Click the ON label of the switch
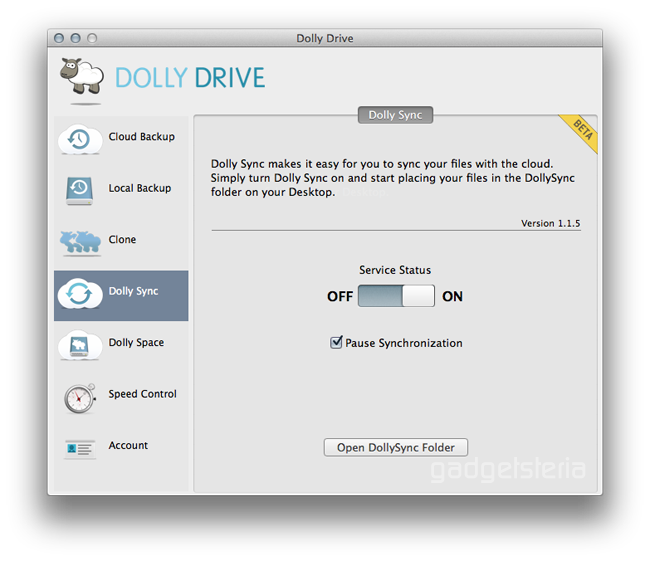The height and width of the screenshot is (561, 650). [x=452, y=296]
